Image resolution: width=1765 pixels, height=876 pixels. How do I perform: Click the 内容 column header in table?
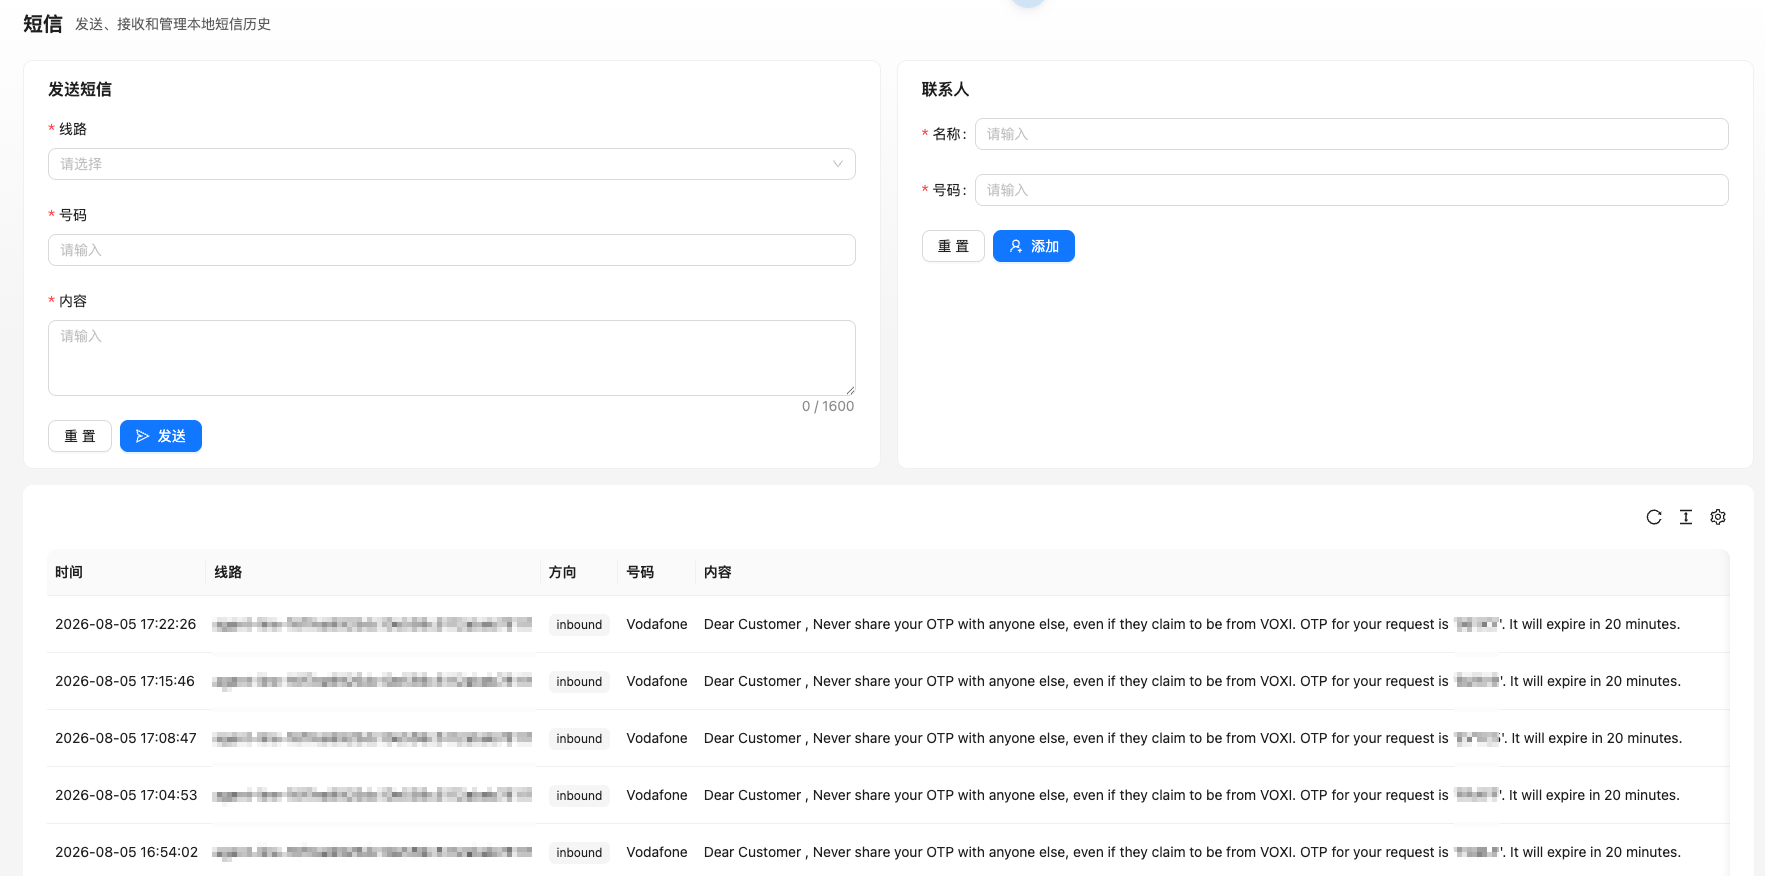pyautogui.click(x=718, y=572)
